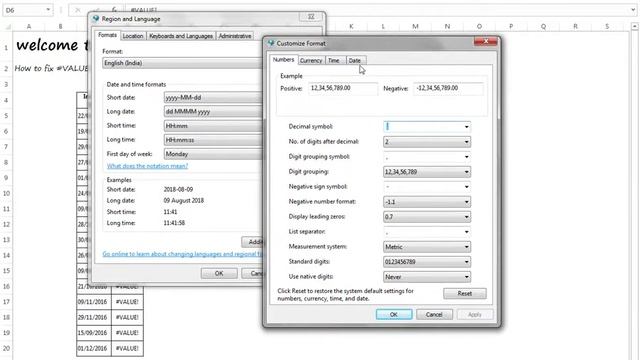Switch to the Administrative tab
The height and width of the screenshot is (360, 640).
[x=235, y=36]
